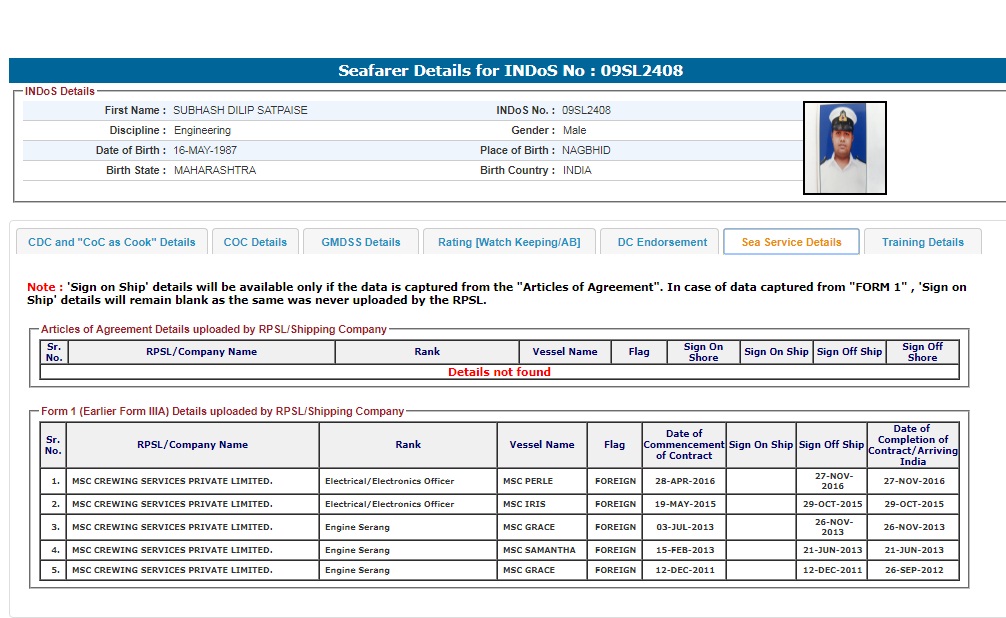Click the Sign Off Shore column header

click(x=922, y=352)
